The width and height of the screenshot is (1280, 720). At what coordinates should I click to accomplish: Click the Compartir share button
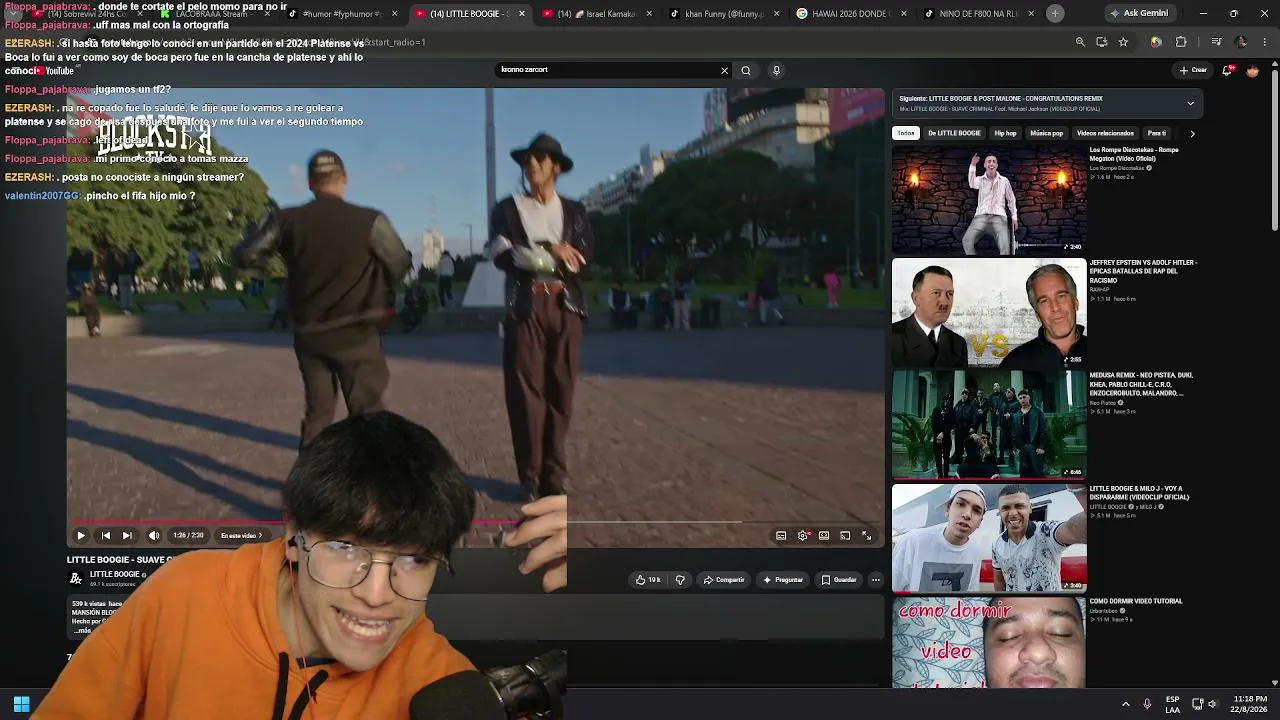tap(724, 580)
